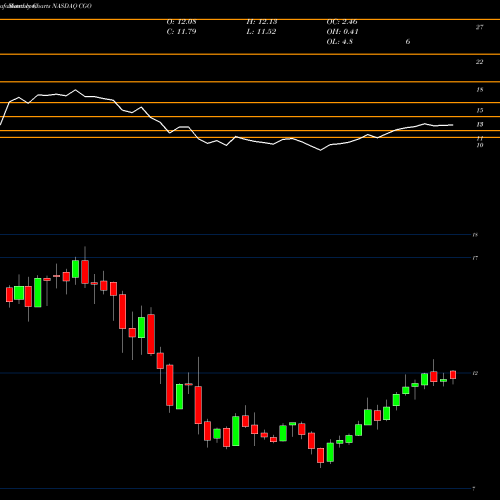Click the endpoint of the white average line
This screenshot has height=500, width=500.
452,125
